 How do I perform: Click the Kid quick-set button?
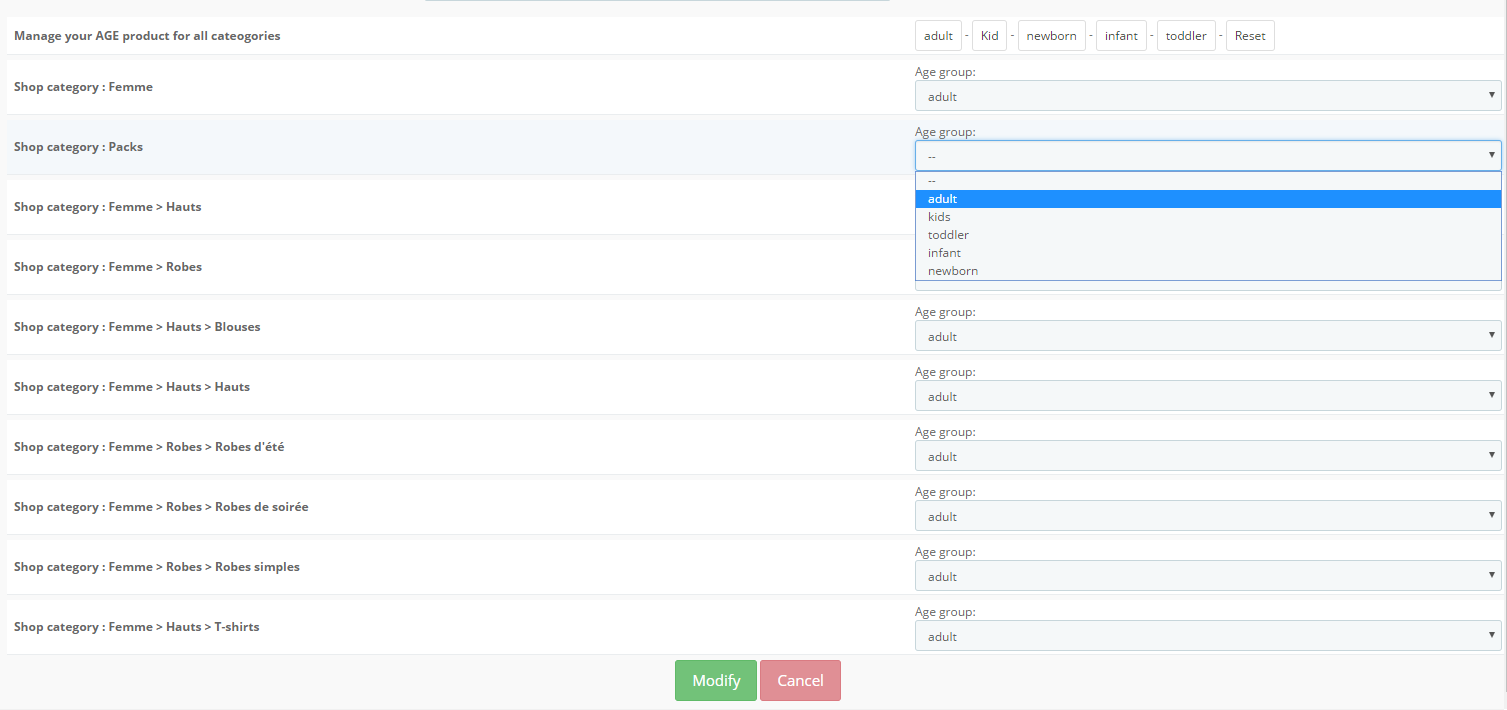point(989,36)
